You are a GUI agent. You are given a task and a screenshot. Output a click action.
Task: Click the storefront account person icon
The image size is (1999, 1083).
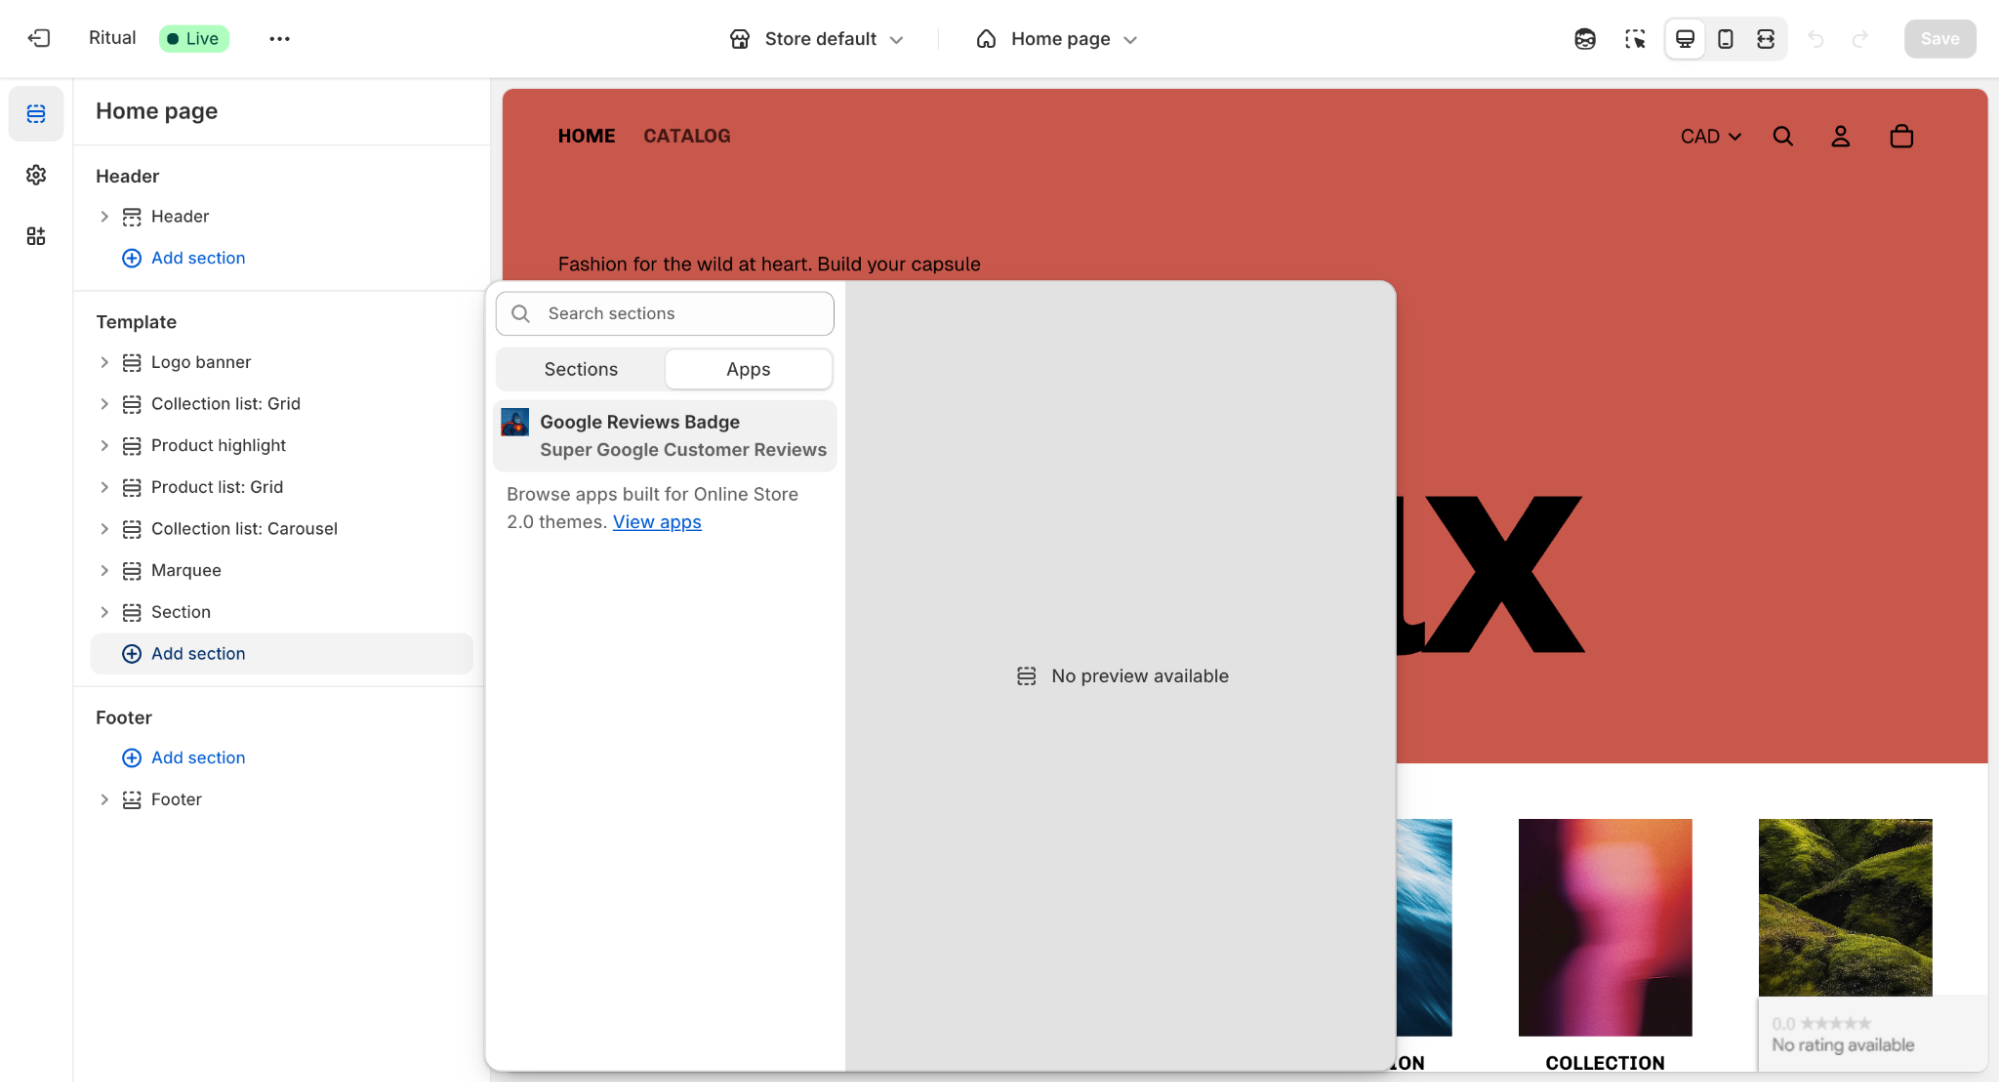coord(1840,136)
